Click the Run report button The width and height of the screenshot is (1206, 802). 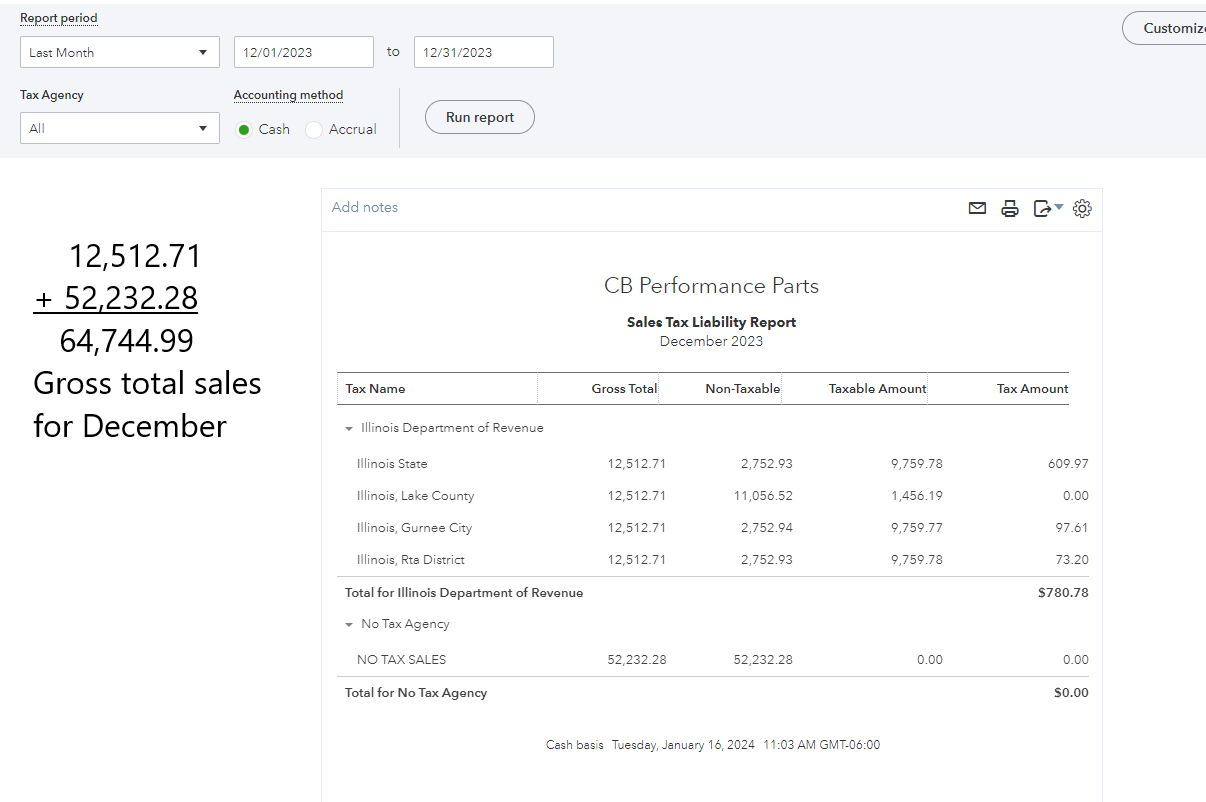click(x=479, y=117)
